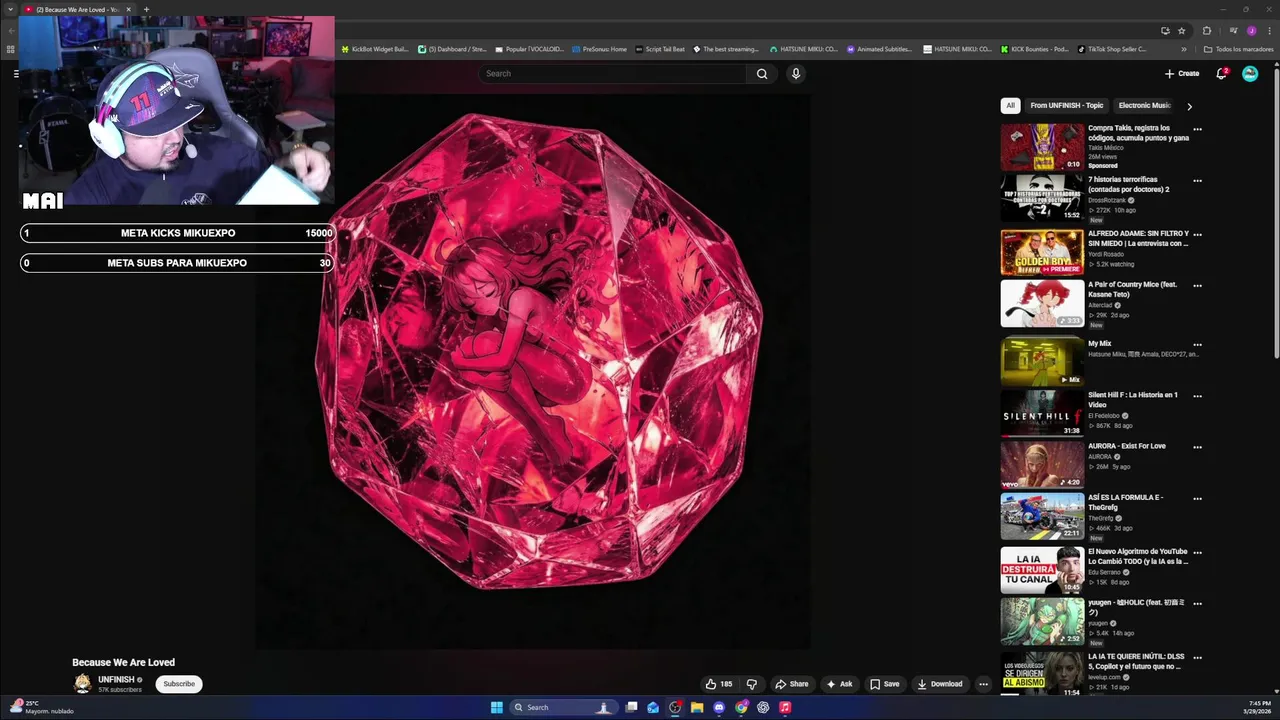Open File Explorer from the taskbar
The height and width of the screenshot is (720, 1280).
click(697, 707)
